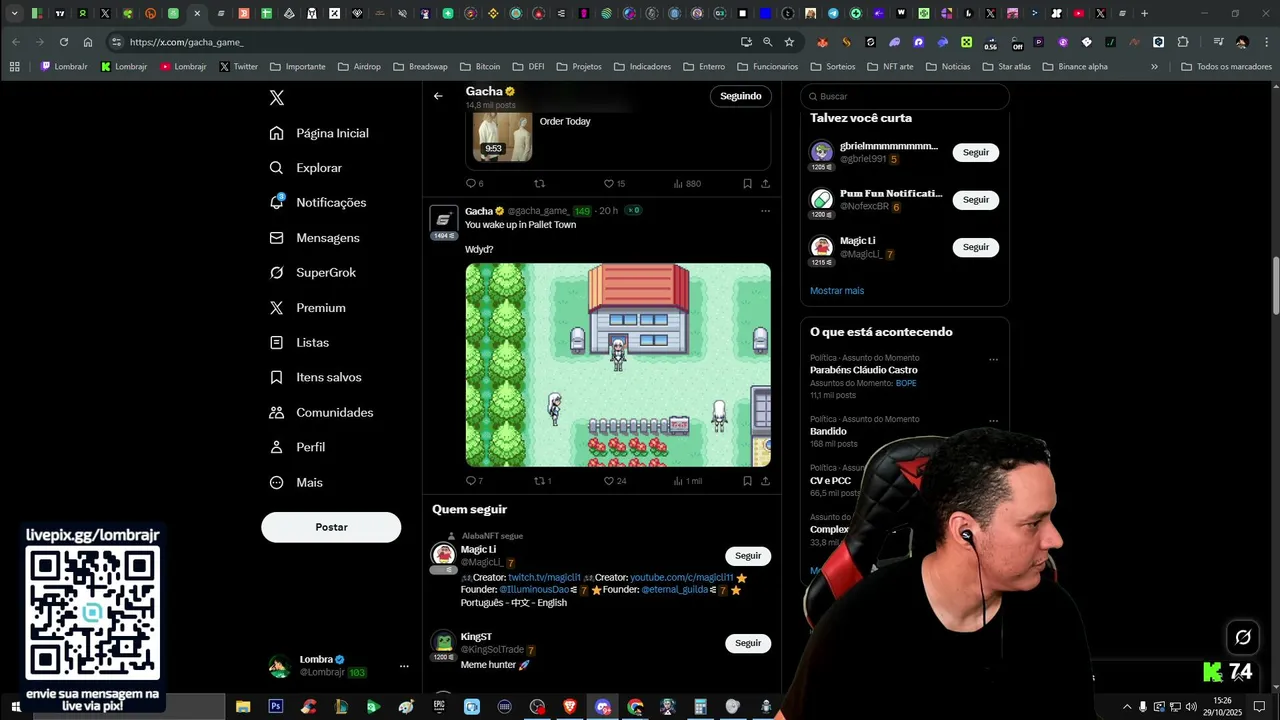The image size is (1280, 720).
Task: View the 1 mil views analytics on the Pallet Town post
Action: [688, 481]
